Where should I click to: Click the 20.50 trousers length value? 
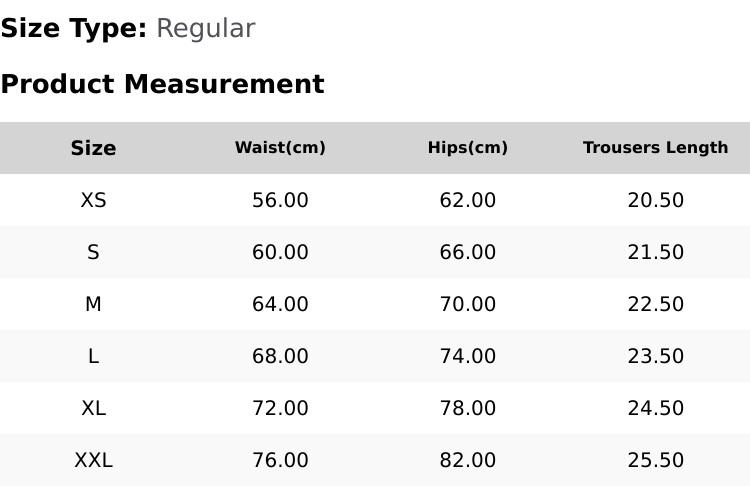pos(655,200)
